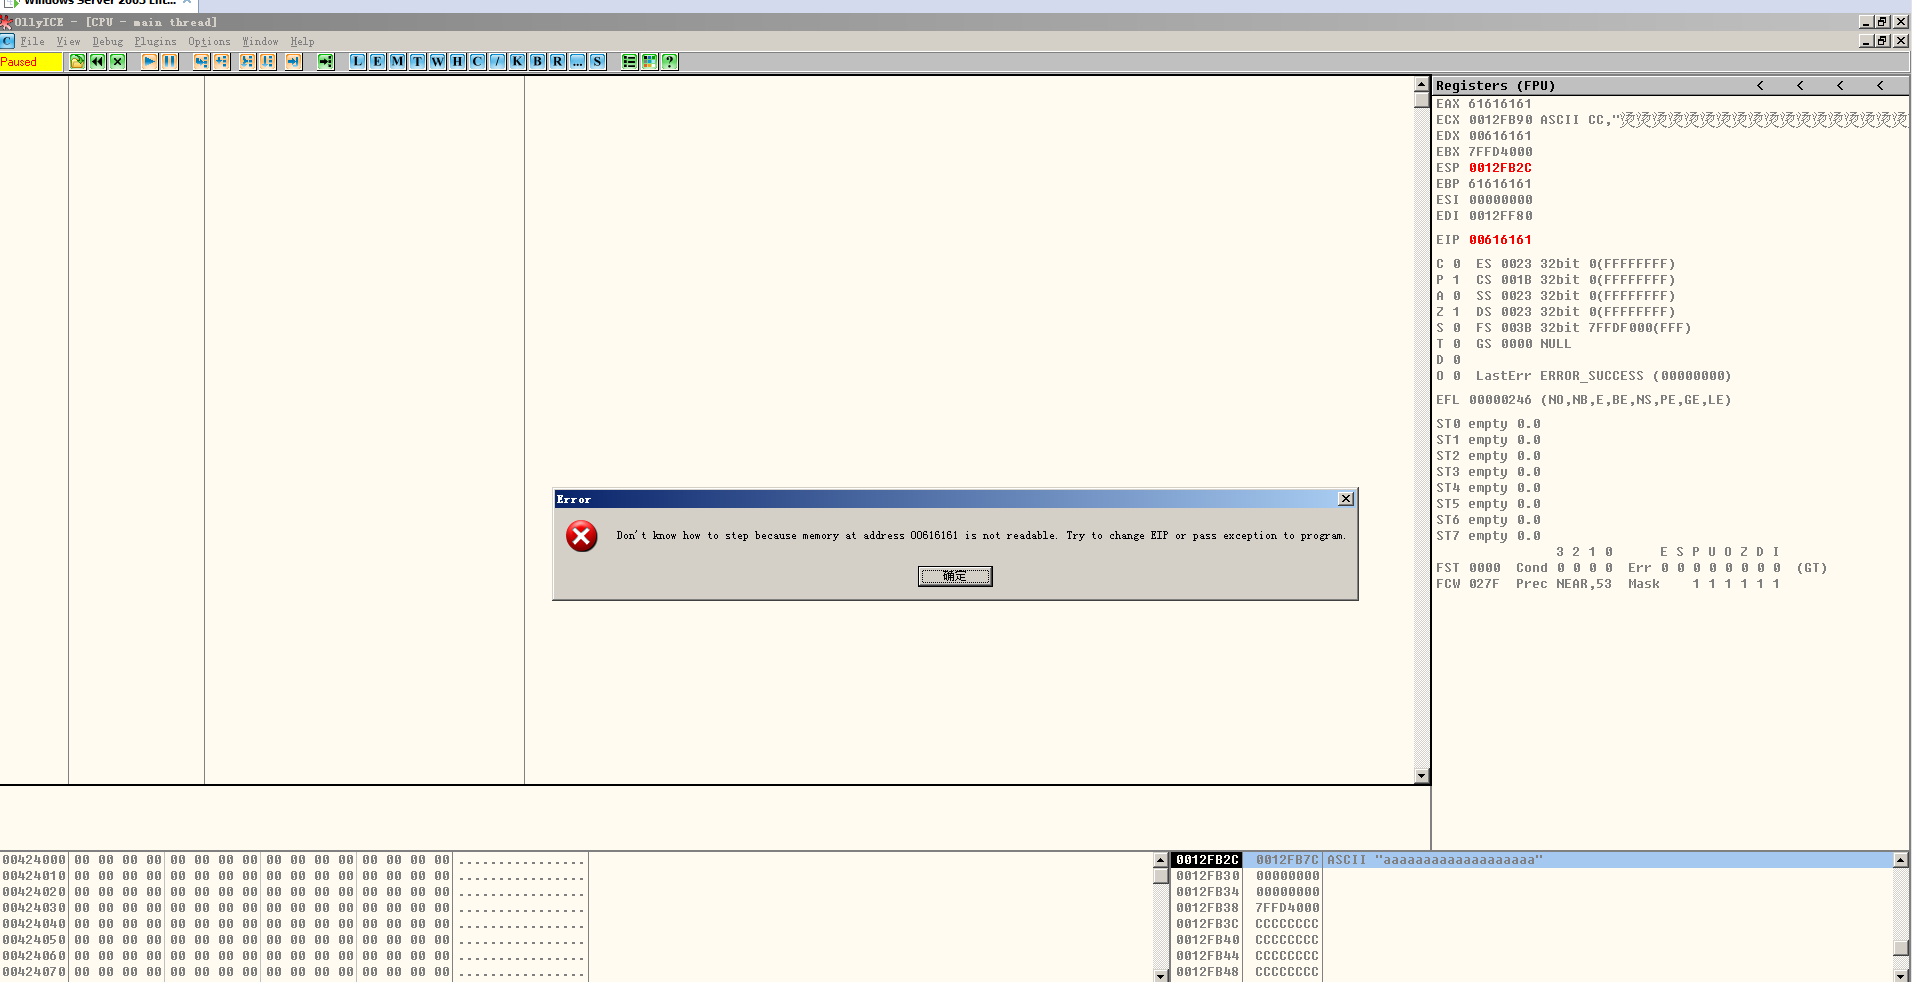The width and height of the screenshot is (1913, 982).
Task: Click the Trace over toolbar icon
Action: [x=267, y=62]
